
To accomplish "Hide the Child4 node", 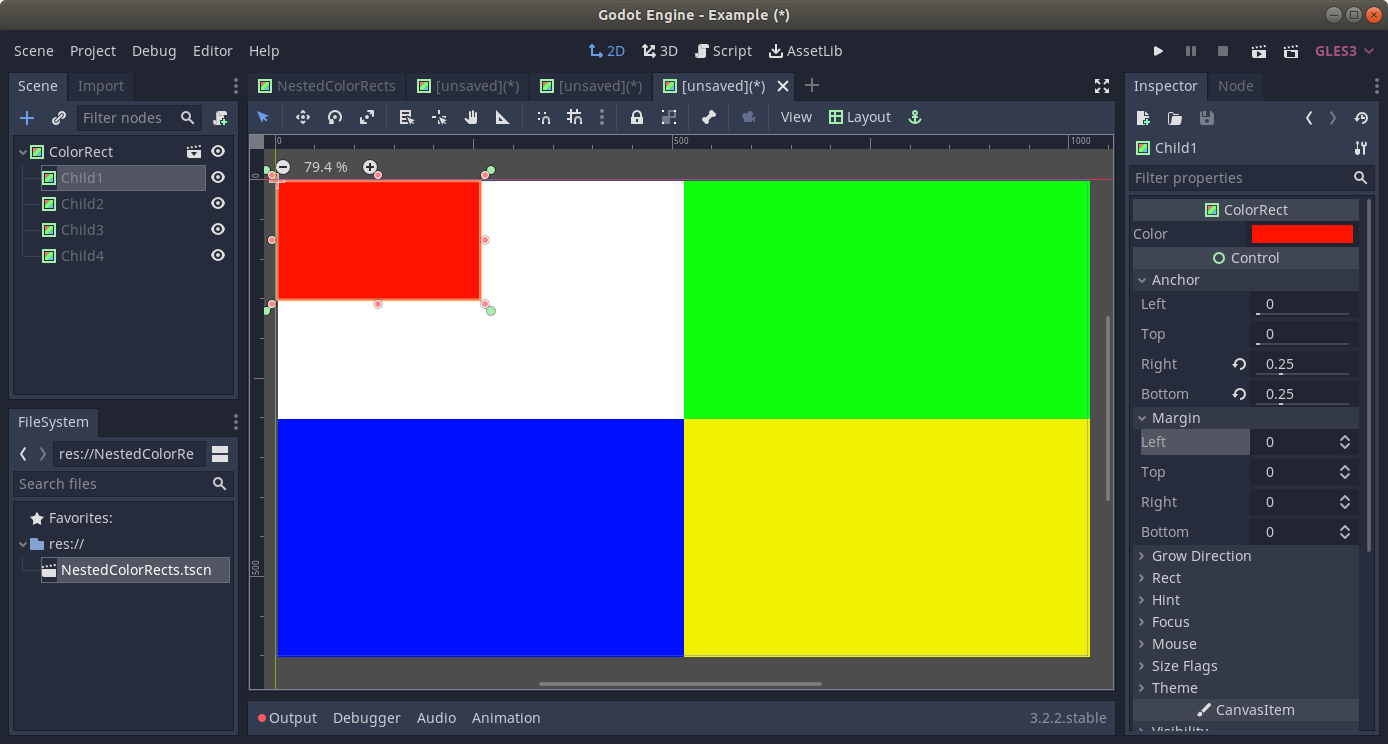I will pyautogui.click(x=218, y=256).
